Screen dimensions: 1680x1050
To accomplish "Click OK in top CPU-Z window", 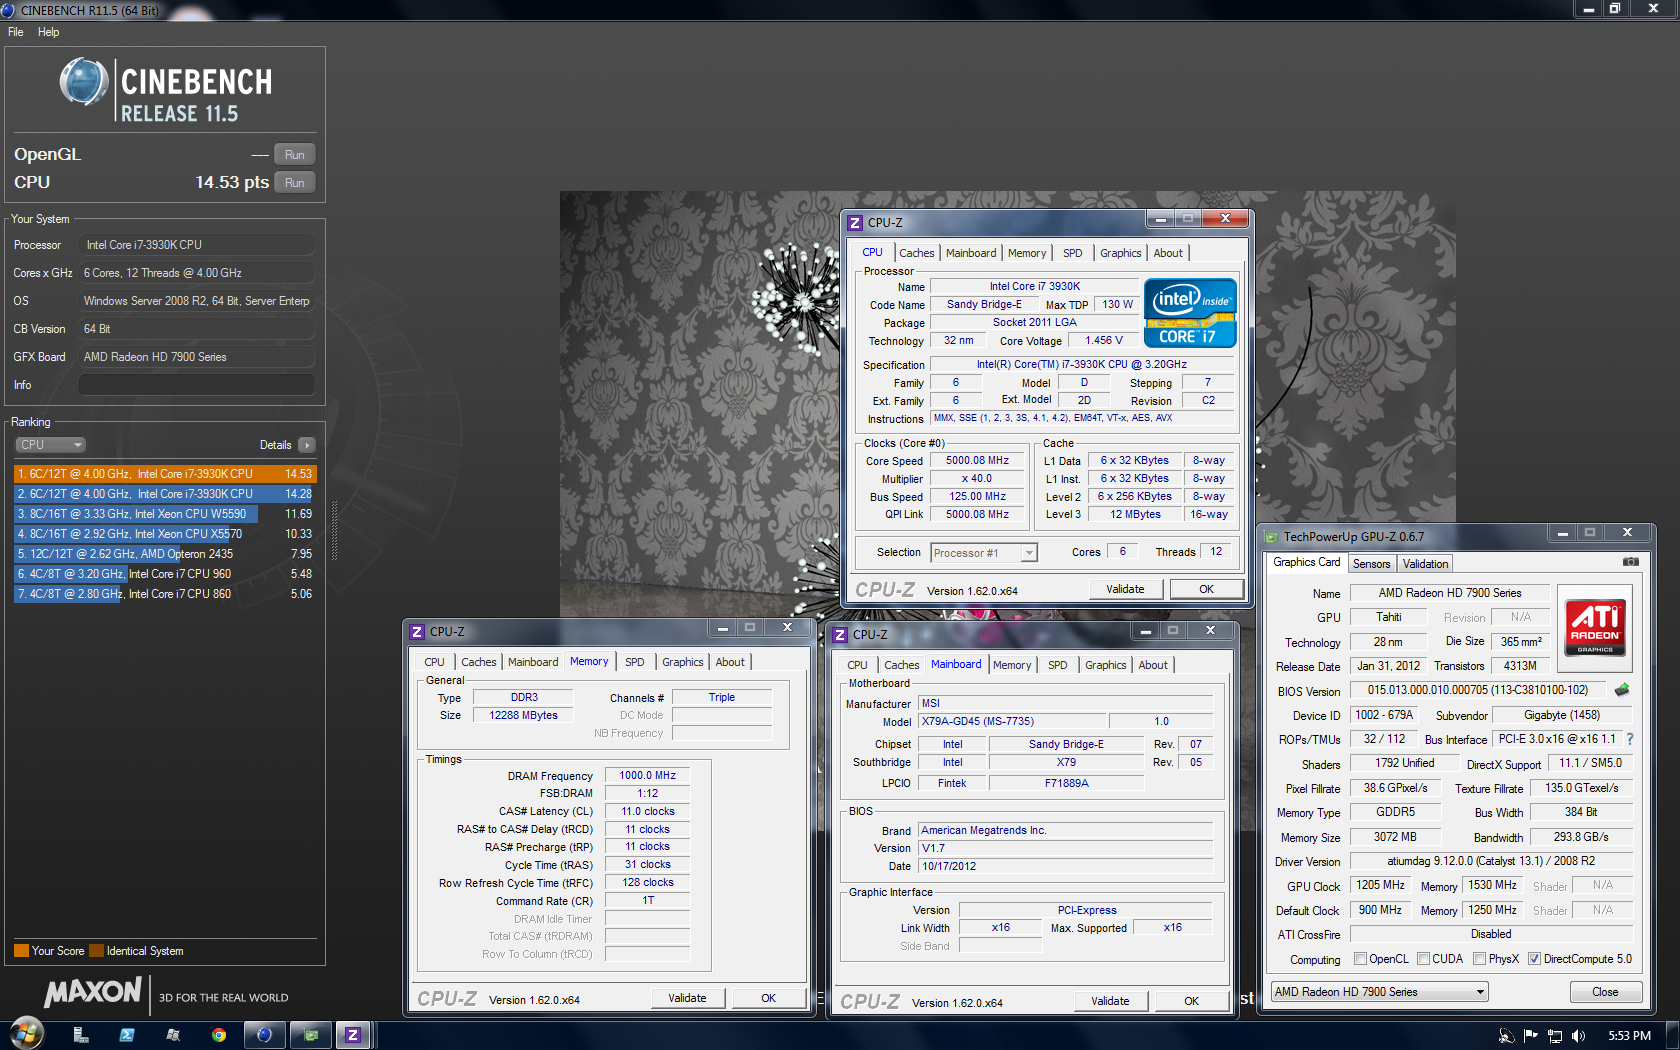I will point(1206,589).
